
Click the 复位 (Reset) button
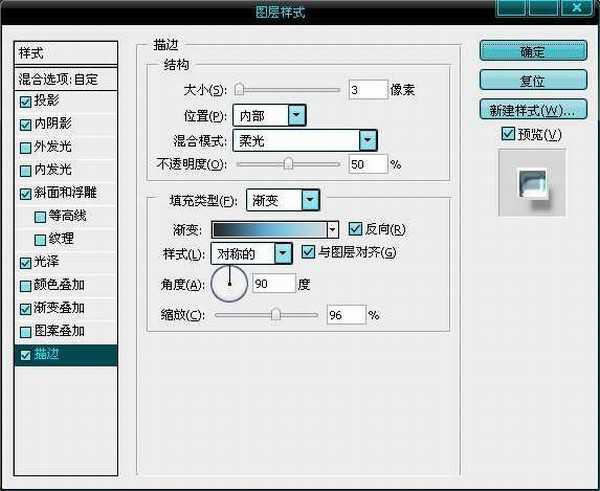pos(532,79)
